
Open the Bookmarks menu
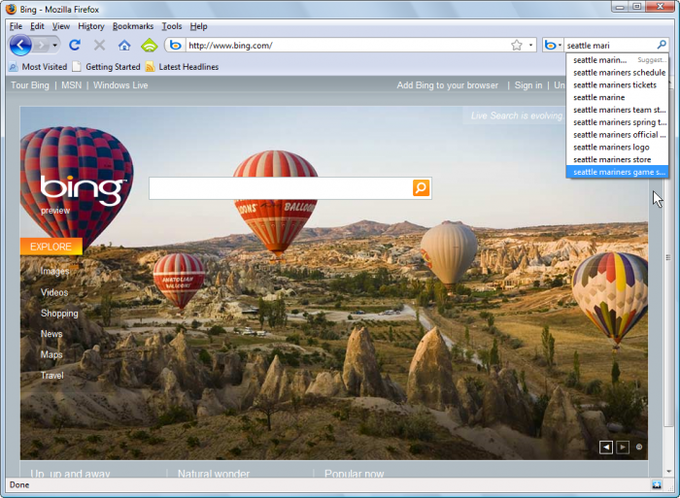132,26
